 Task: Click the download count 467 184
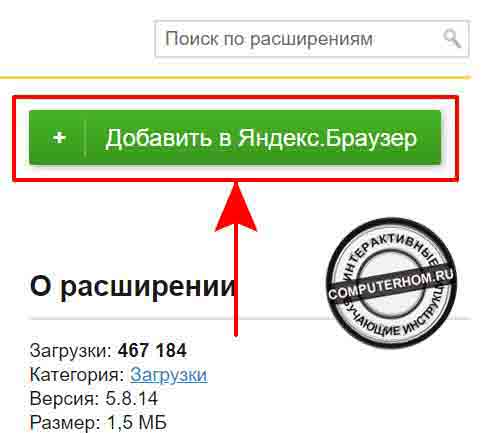click(x=152, y=351)
